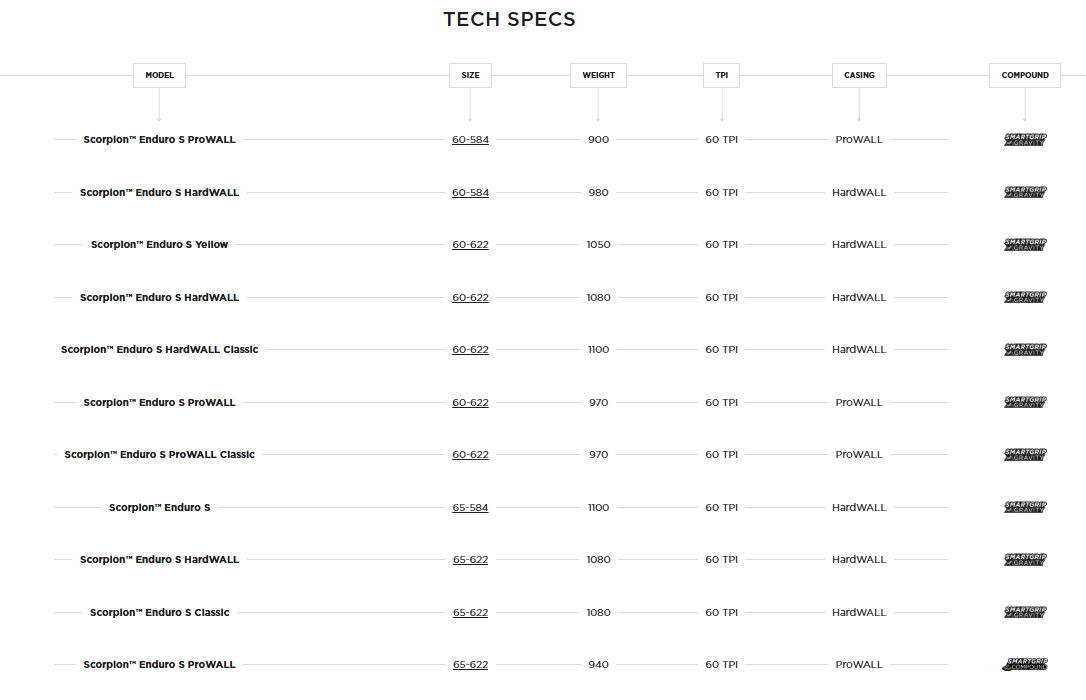This screenshot has height=700, width=1086.
Task: Click the COMPOUND column header
Action: pyautogui.click(x=1025, y=75)
